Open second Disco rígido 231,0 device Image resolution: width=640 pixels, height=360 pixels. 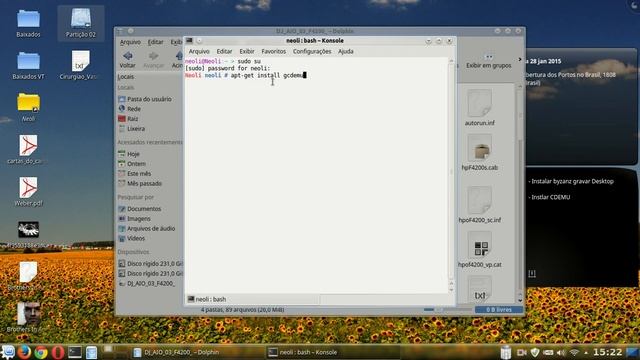pyautogui.click(x=150, y=273)
